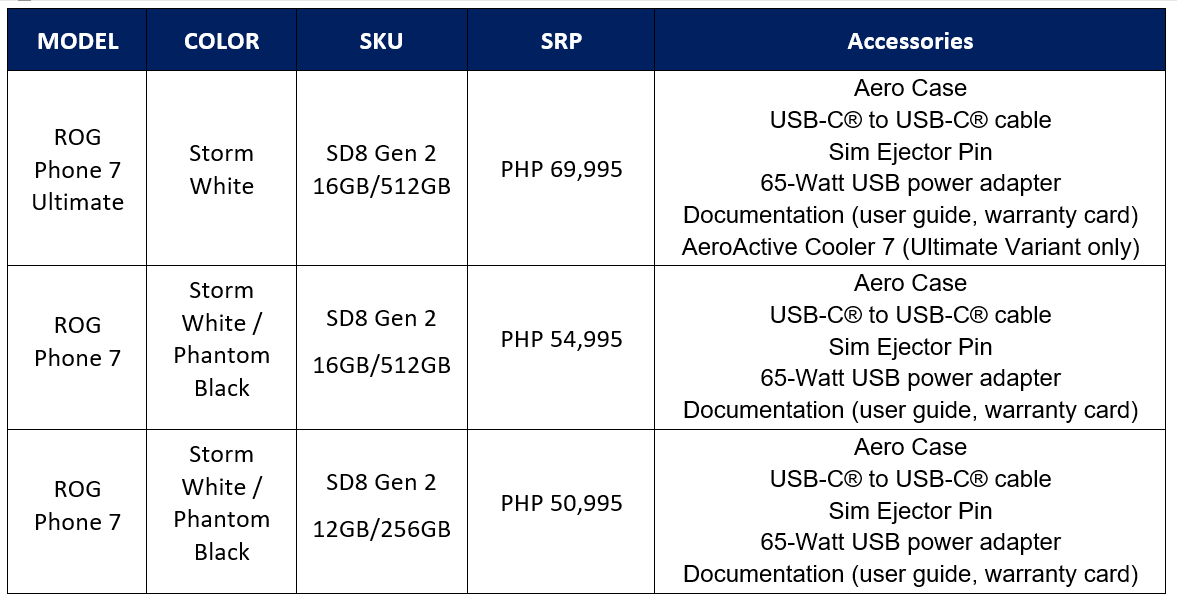Click Phantom Black in the last row
1177x605 pixels.
[x=221, y=535]
